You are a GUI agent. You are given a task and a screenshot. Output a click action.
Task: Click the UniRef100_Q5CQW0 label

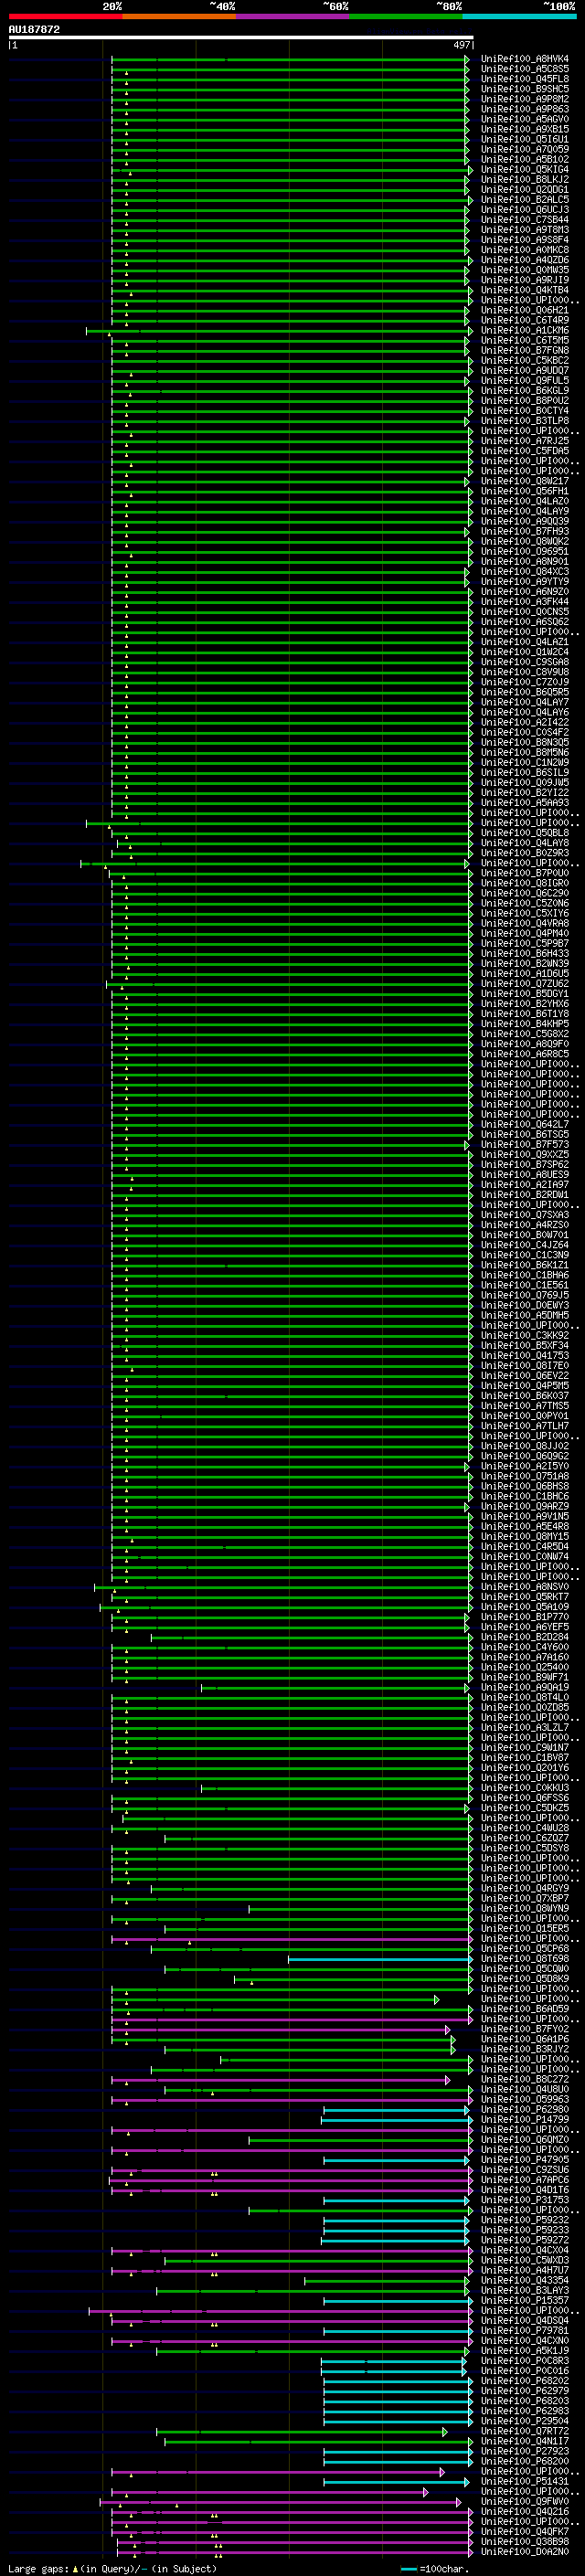[524, 1969]
